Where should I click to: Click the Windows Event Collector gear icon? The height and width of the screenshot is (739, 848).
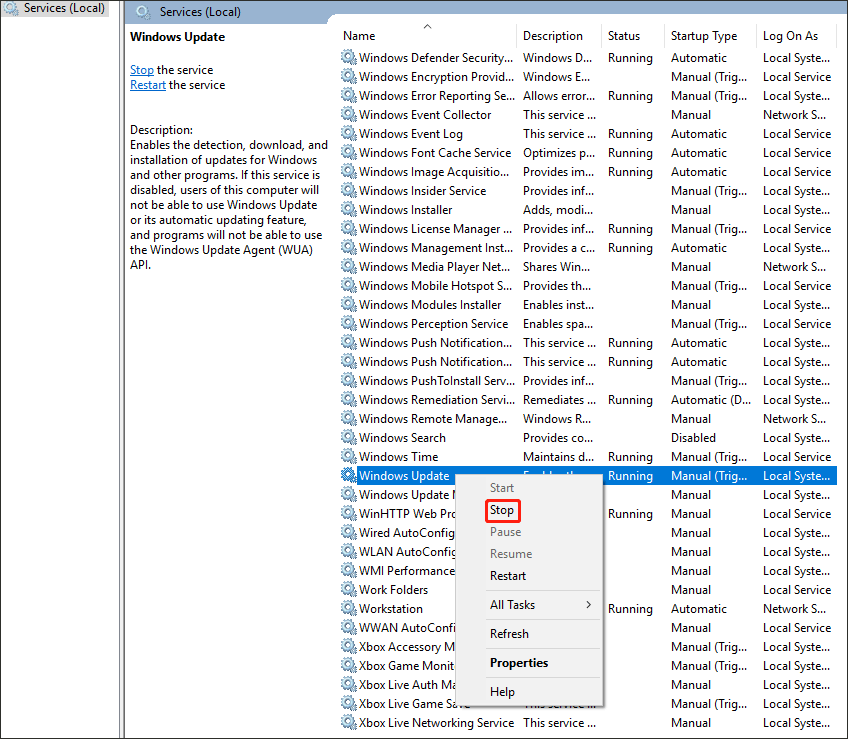pyautogui.click(x=349, y=114)
